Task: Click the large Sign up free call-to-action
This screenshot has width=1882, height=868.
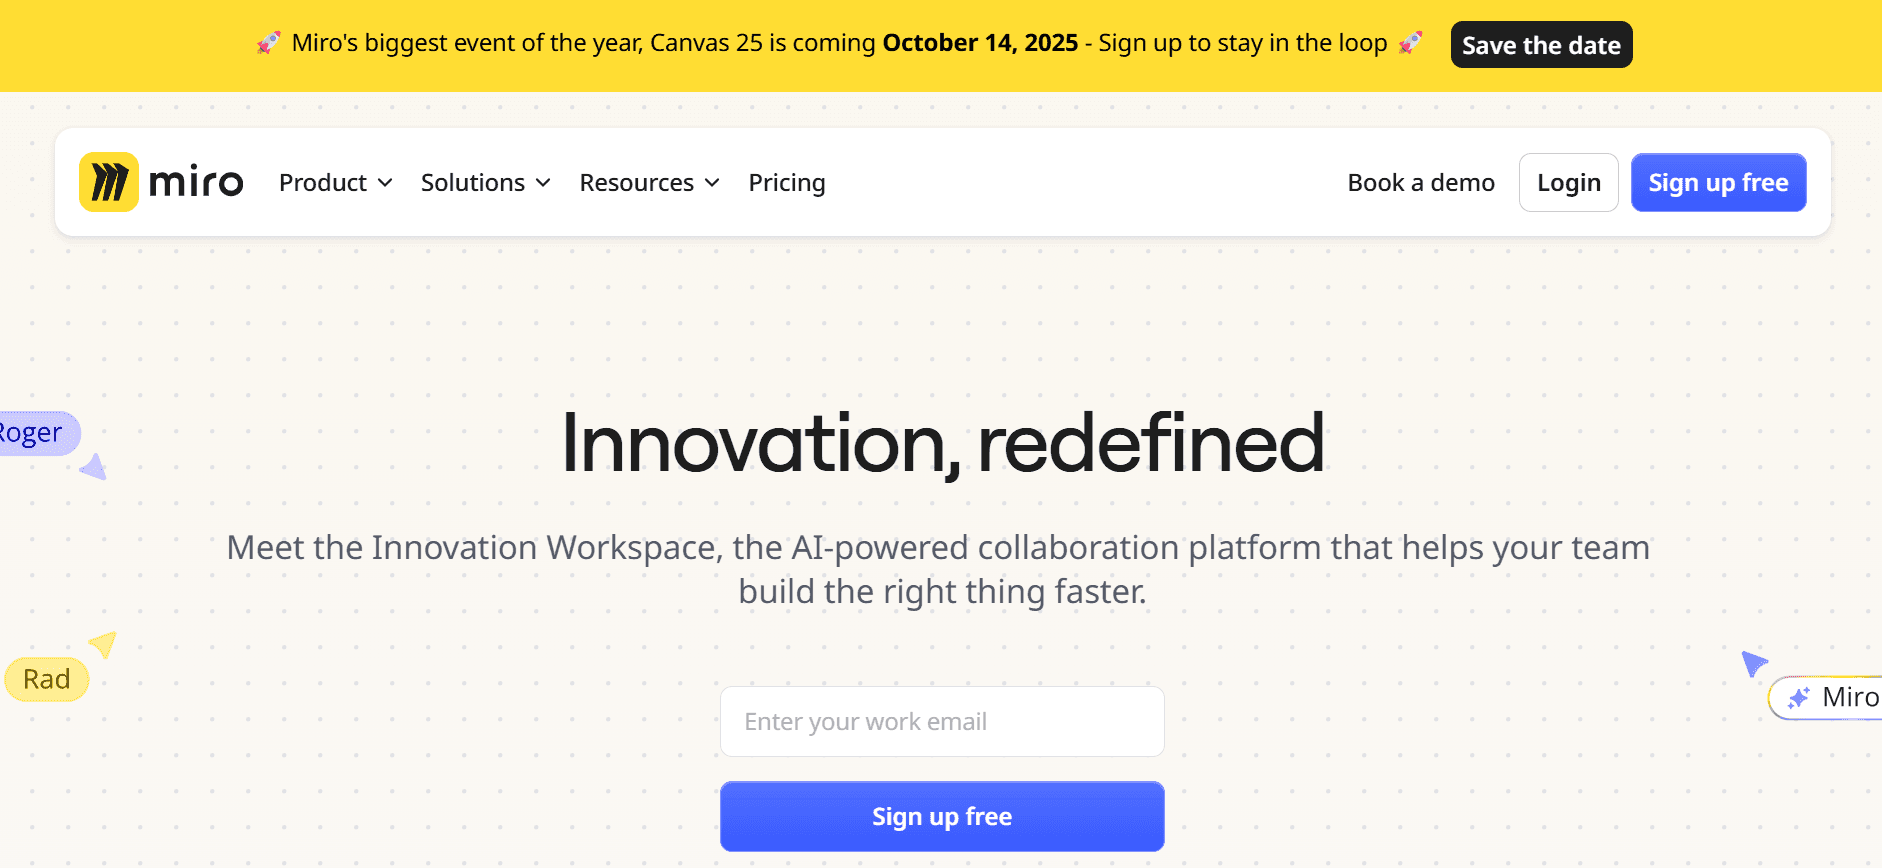Action: pyautogui.click(x=941, y=816)
